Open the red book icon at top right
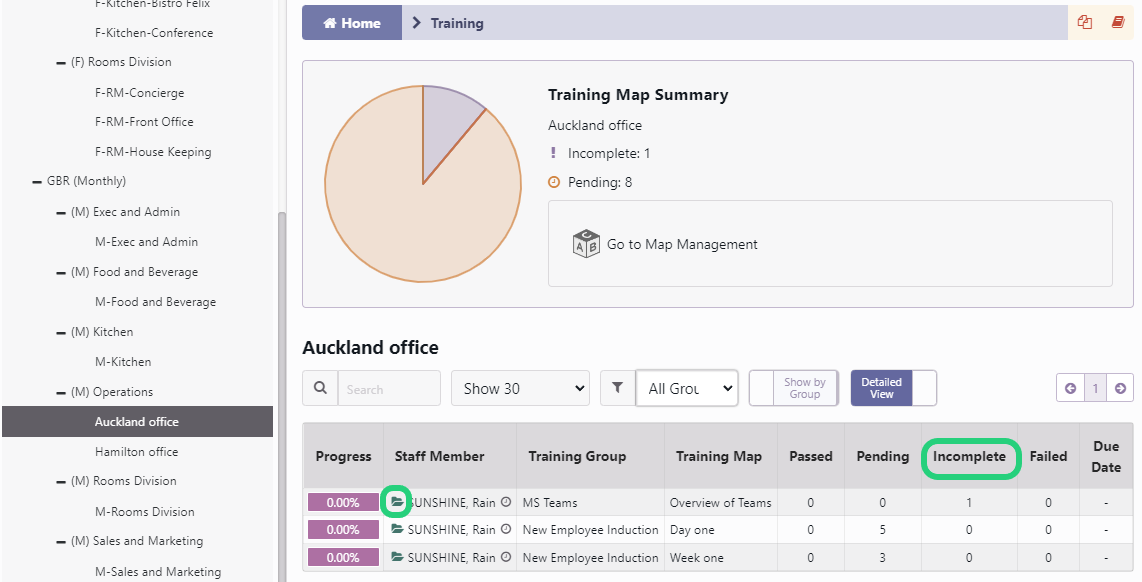 coord(1118,23)
